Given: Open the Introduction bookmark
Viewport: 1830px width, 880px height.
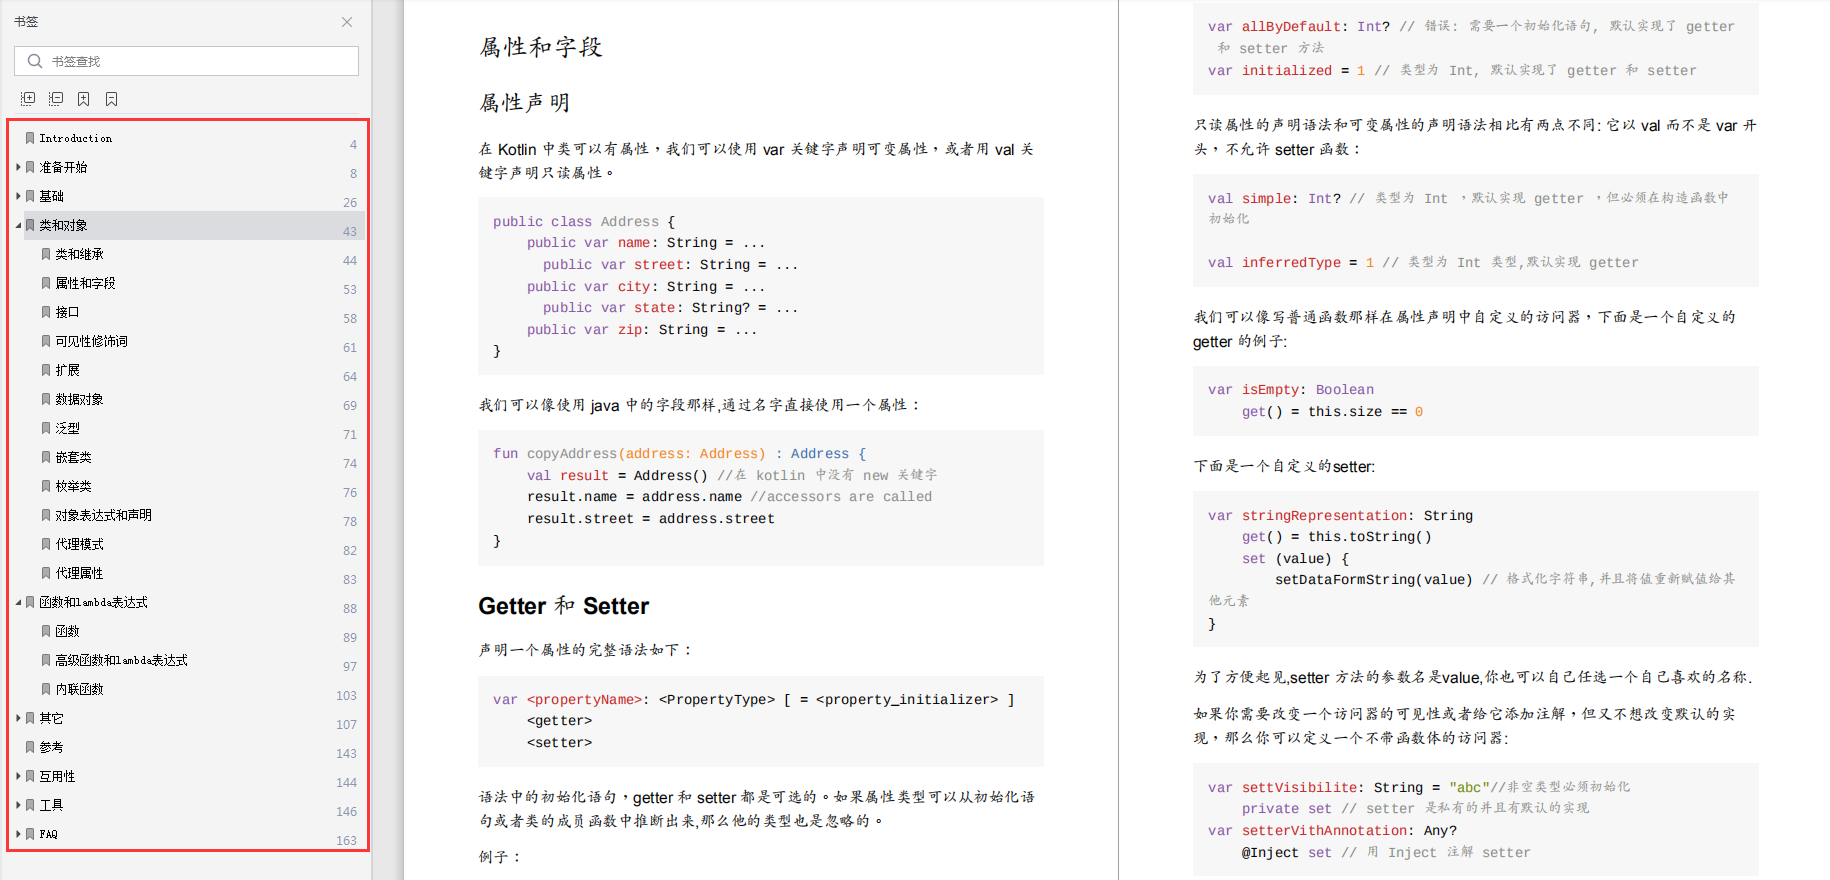Looking at the screenshot, I should [x=76, y=138].
